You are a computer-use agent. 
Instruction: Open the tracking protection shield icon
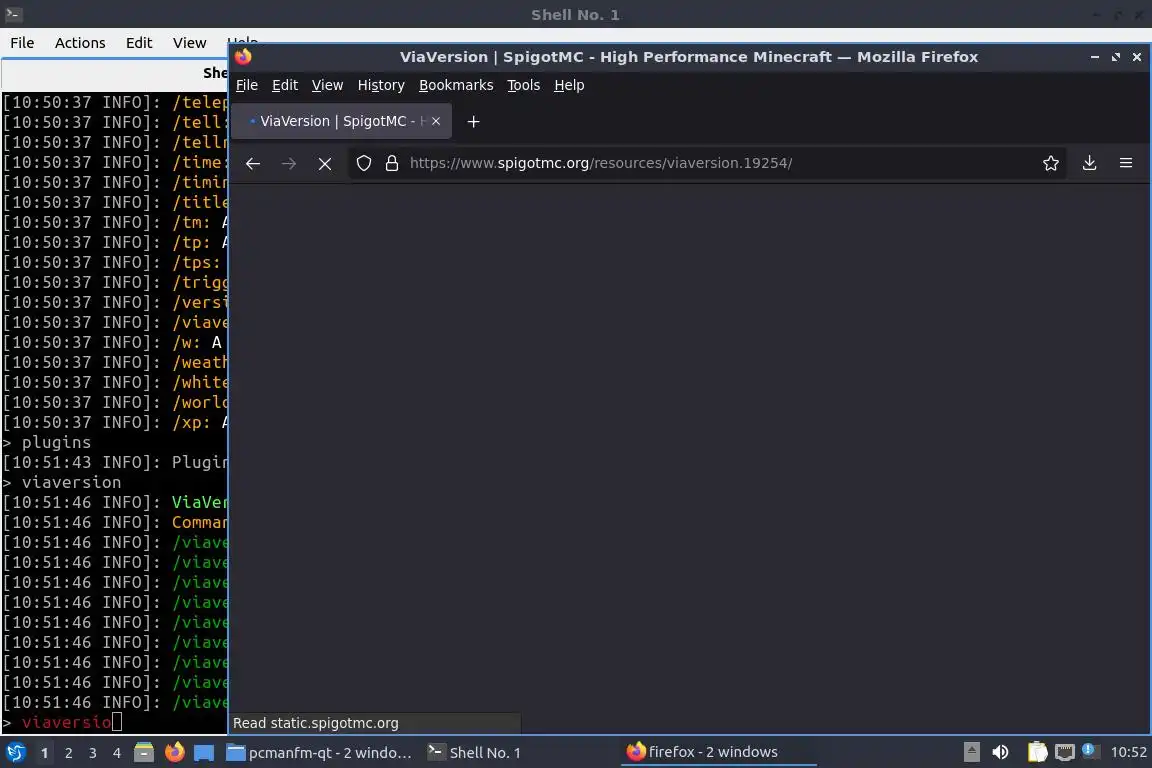(x=364, y=163)
